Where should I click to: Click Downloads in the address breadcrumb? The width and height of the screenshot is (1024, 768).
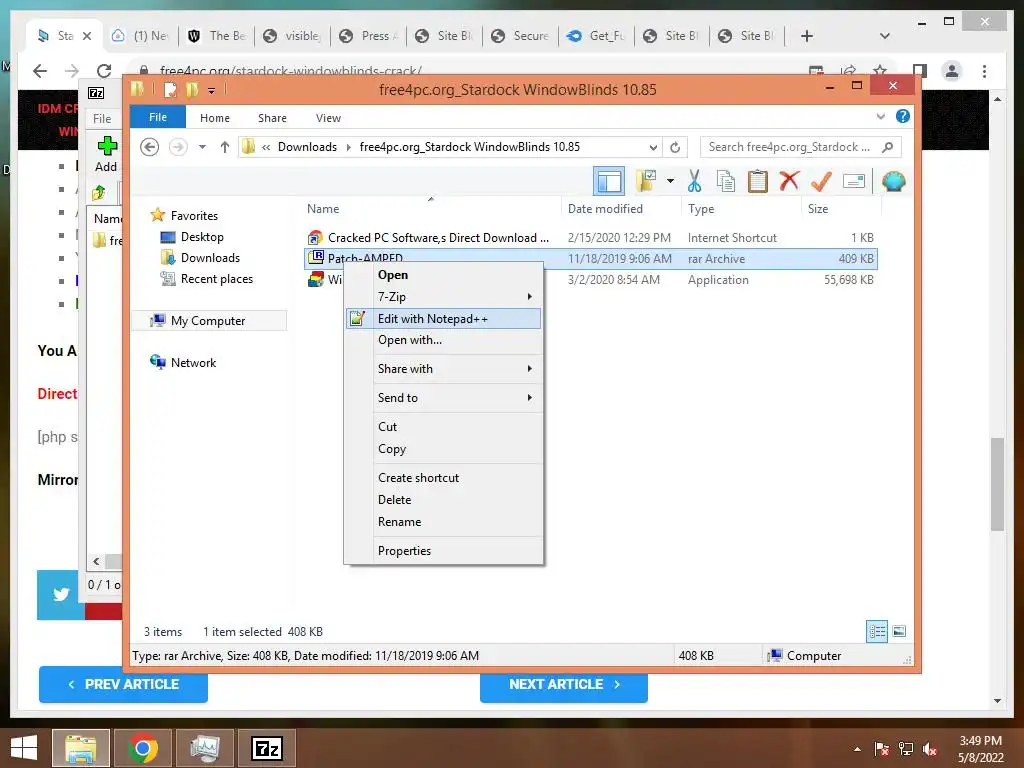point(308,147)
